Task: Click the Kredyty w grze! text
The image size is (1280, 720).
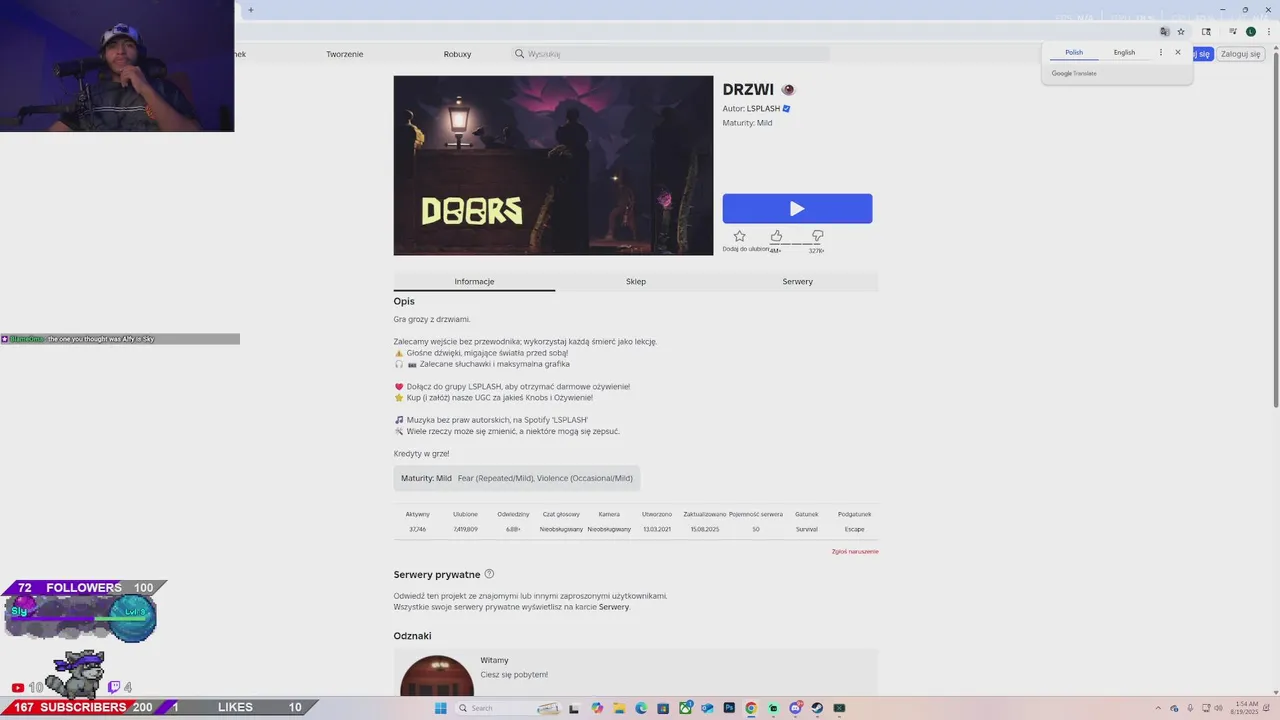Action: click(421, 453)
